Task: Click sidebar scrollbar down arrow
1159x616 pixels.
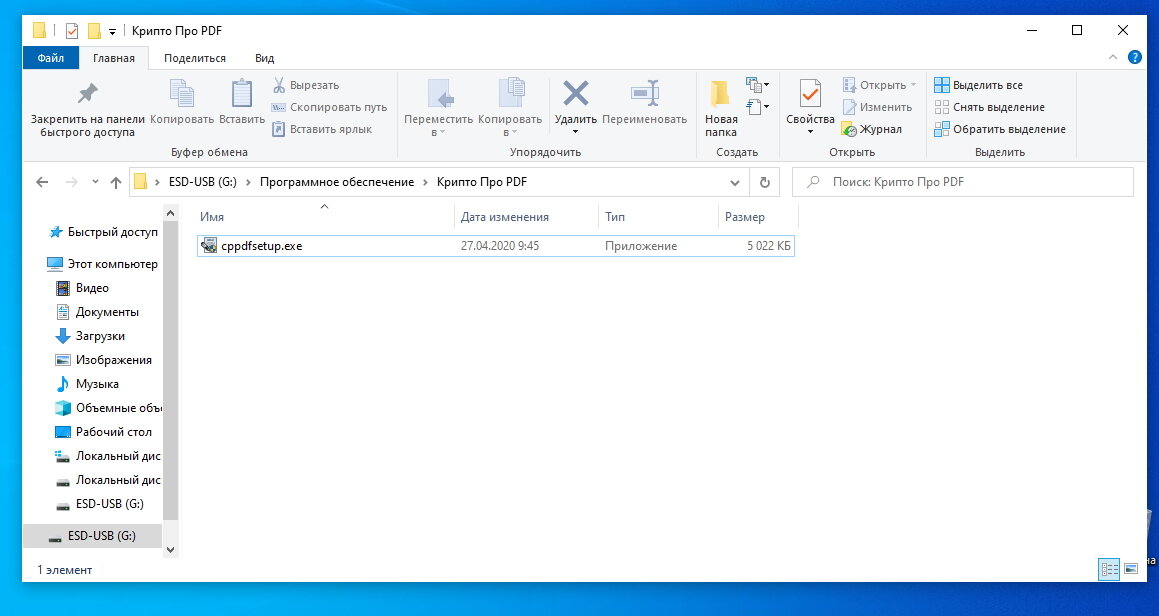Action: 171,549
